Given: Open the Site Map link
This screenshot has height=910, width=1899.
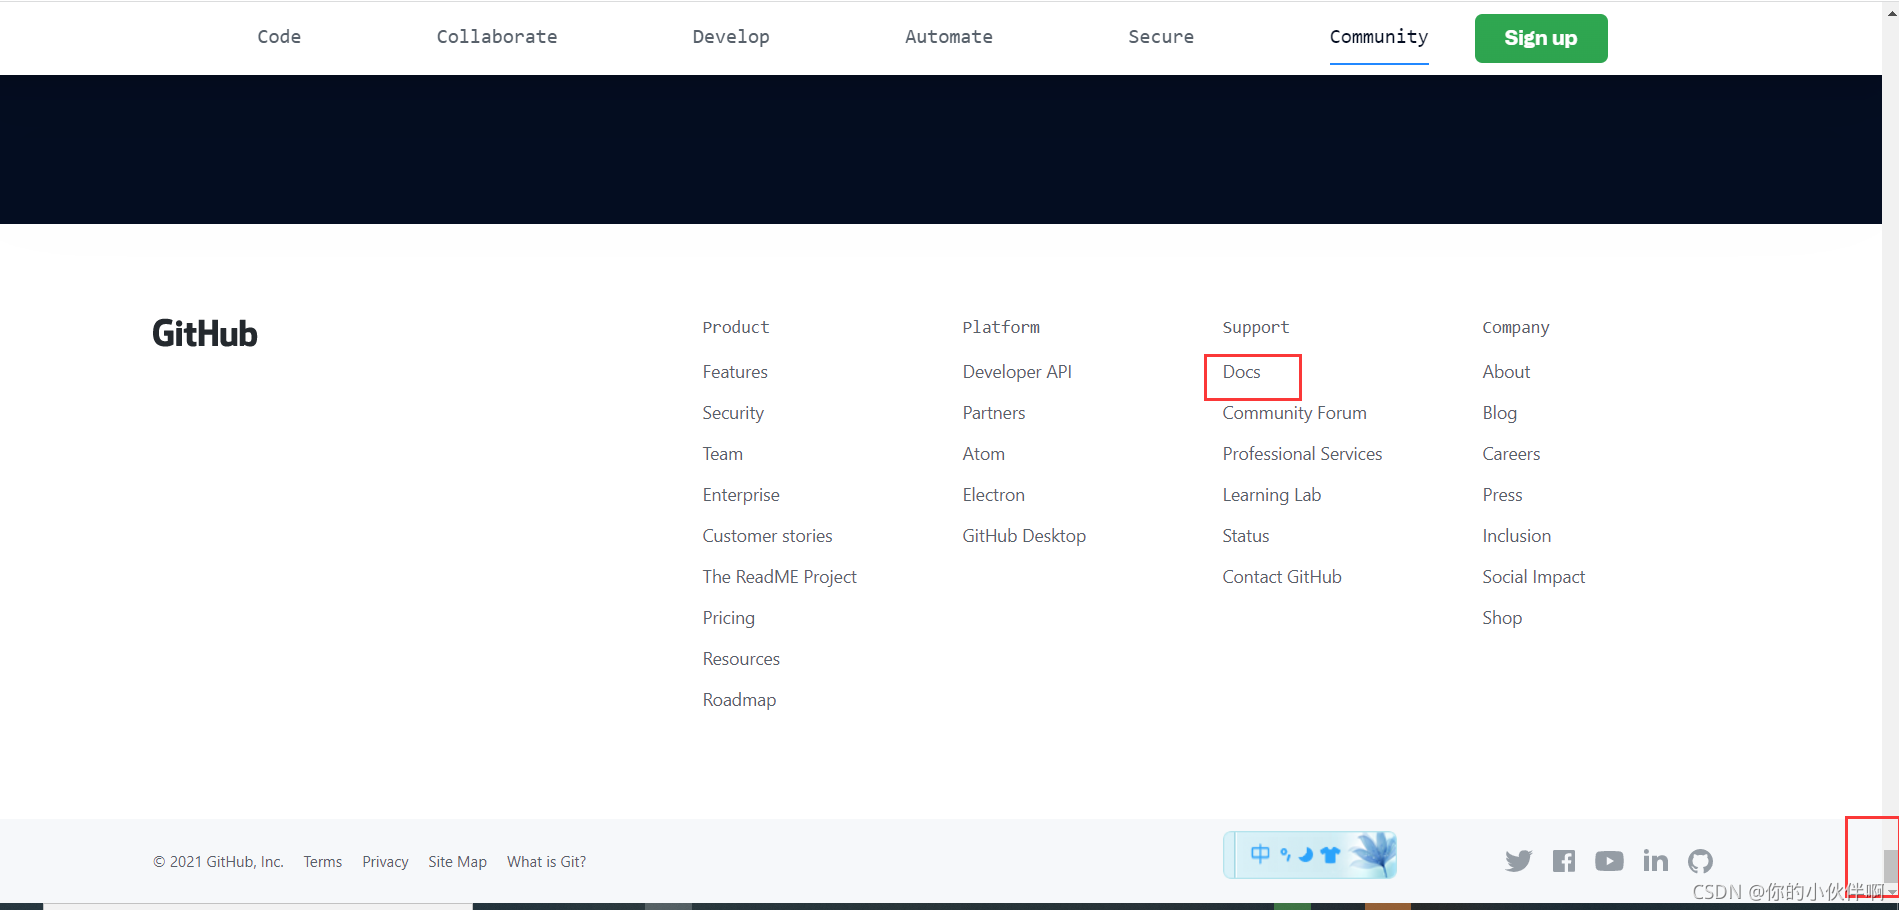Looking at the screenshot, I should 457,862.
